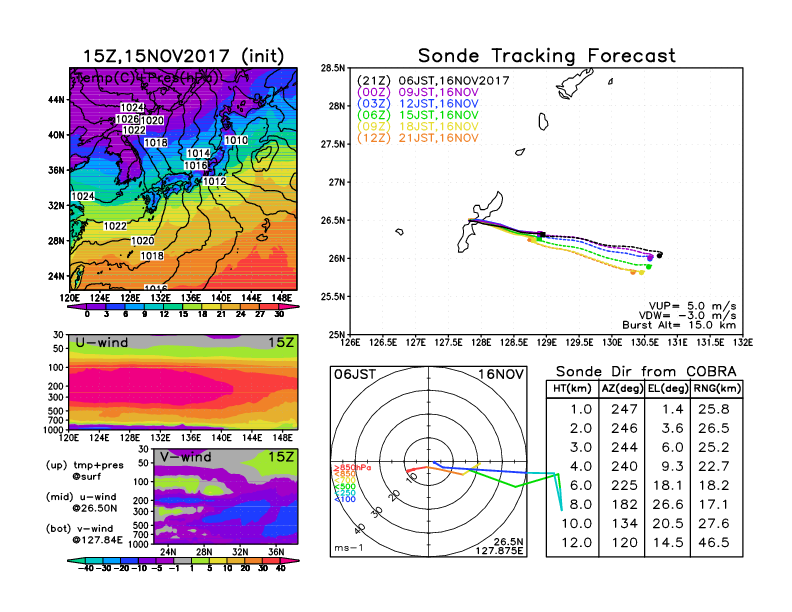Select the green '(06Z) 15JST,16NOV' legend entry
The width and height of the screenshot is (792, 612).
418,115
